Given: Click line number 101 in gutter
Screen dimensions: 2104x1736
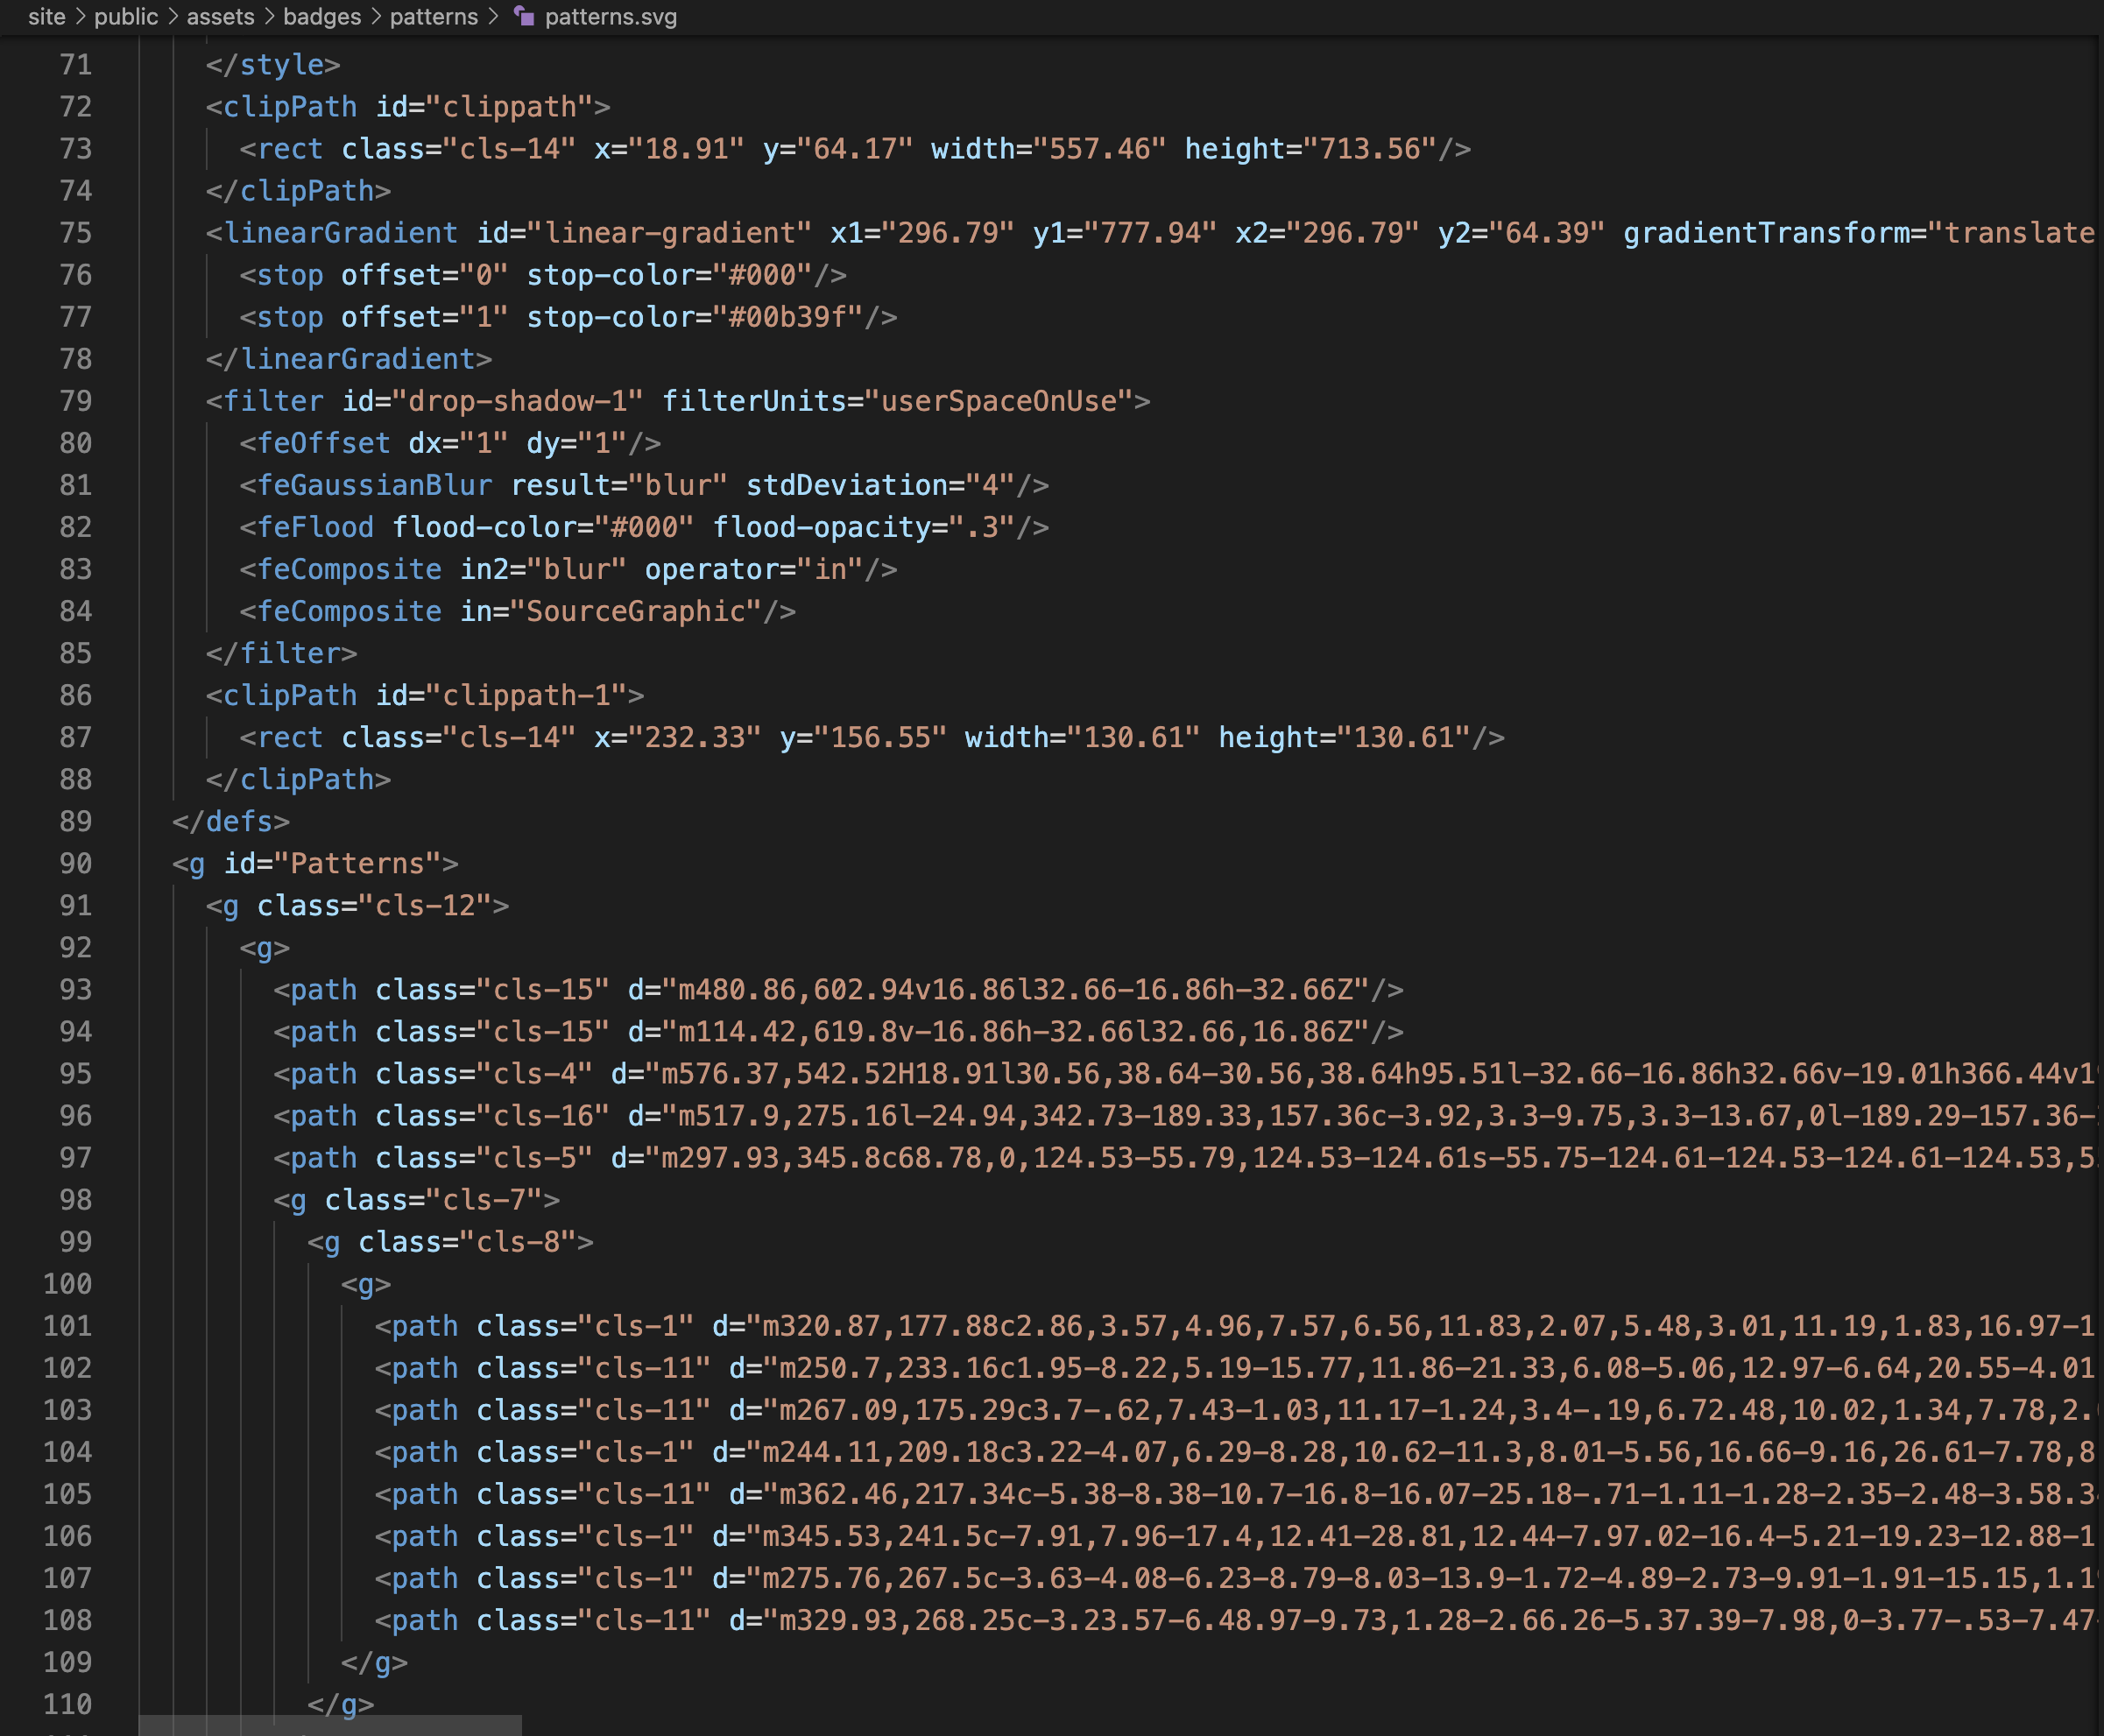Looking at the screenshot, I should [x=67, y=1326].
